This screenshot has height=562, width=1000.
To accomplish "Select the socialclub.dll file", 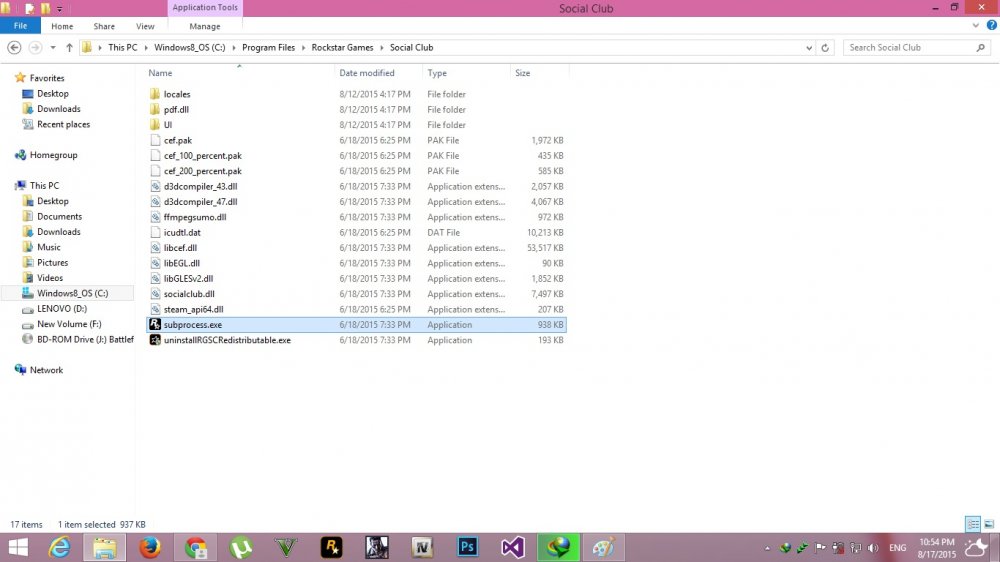I will point(189,293).
